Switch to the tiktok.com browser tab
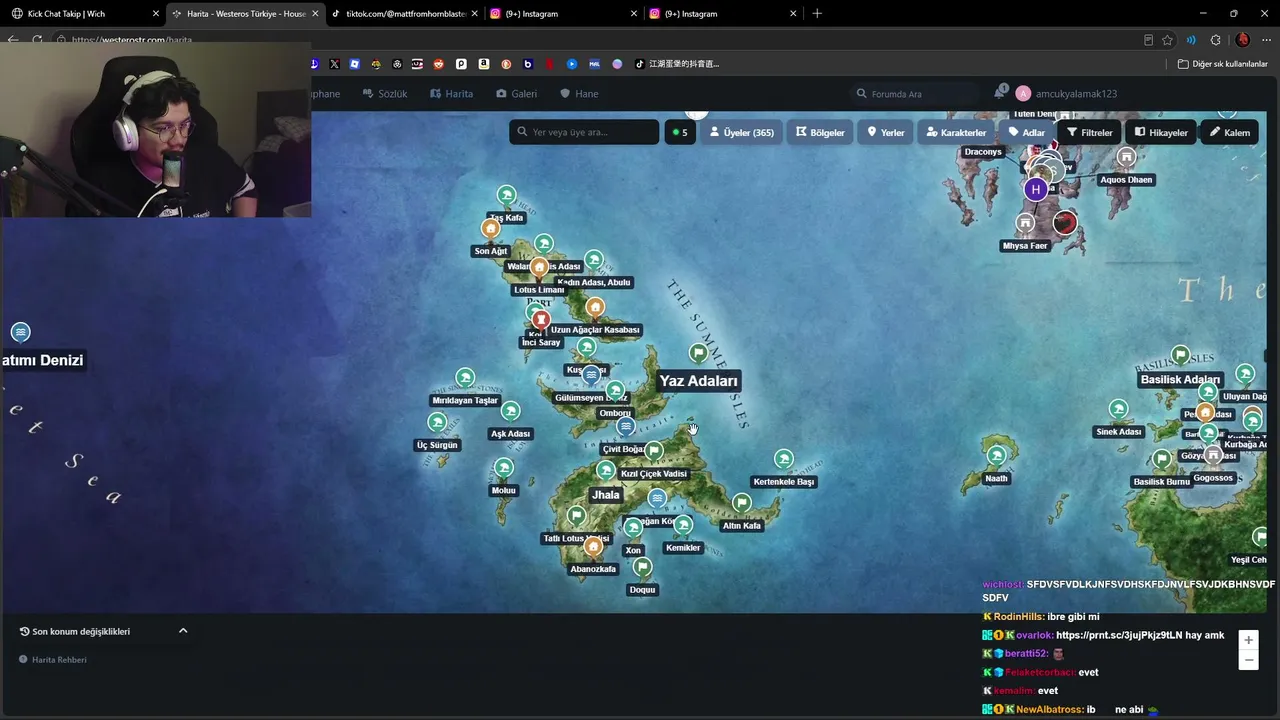 (x=405, y=14)
